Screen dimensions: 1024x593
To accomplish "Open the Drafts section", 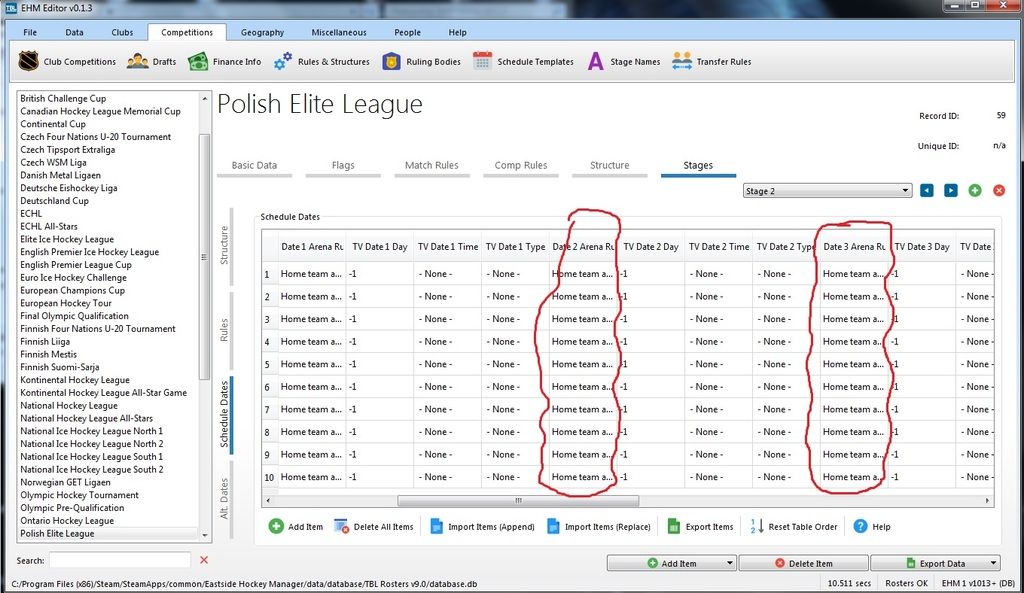I will click(x=152, y=61).
